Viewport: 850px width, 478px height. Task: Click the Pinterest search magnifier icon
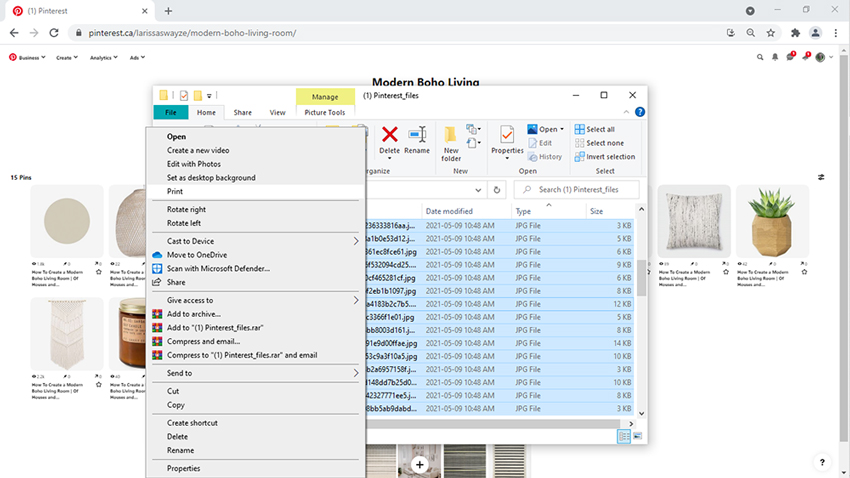(x=760, y=57)
